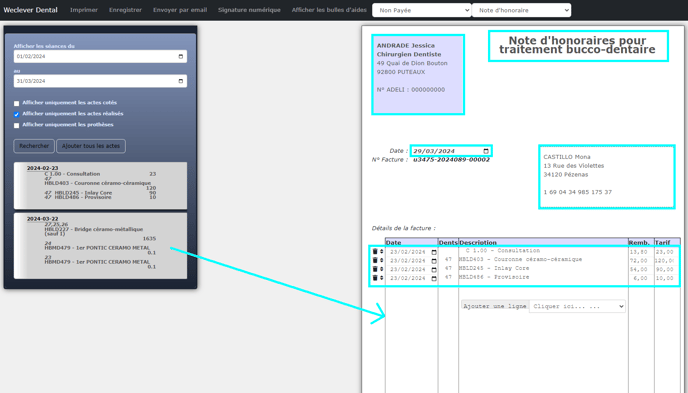Click Imprimer in the top menu
This screenshot has width=688, height=393.
(84, 10)
